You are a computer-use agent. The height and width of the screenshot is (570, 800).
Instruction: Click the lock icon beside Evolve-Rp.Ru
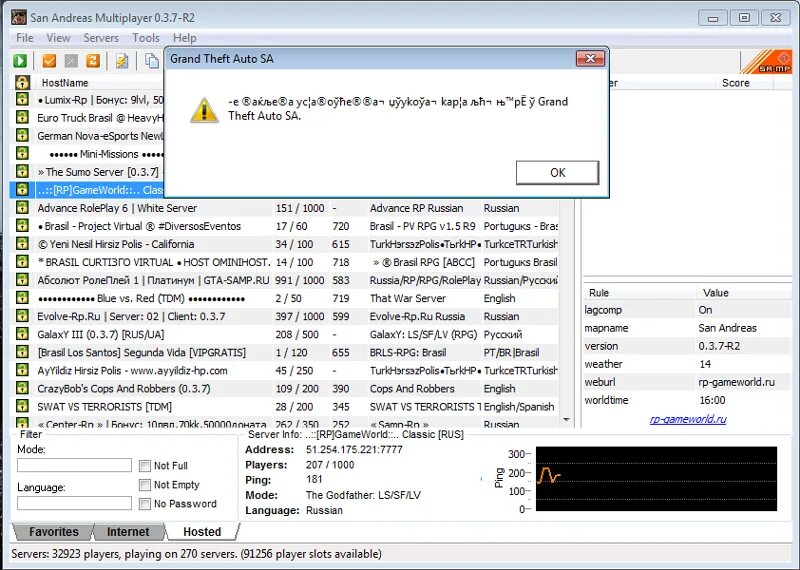pos(22,316)
